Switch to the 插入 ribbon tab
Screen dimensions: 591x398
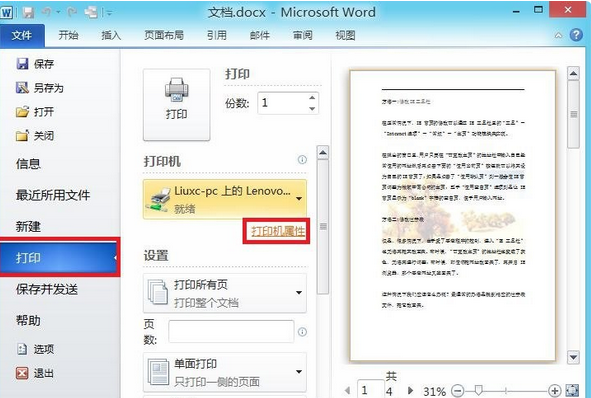click(111, 35)
